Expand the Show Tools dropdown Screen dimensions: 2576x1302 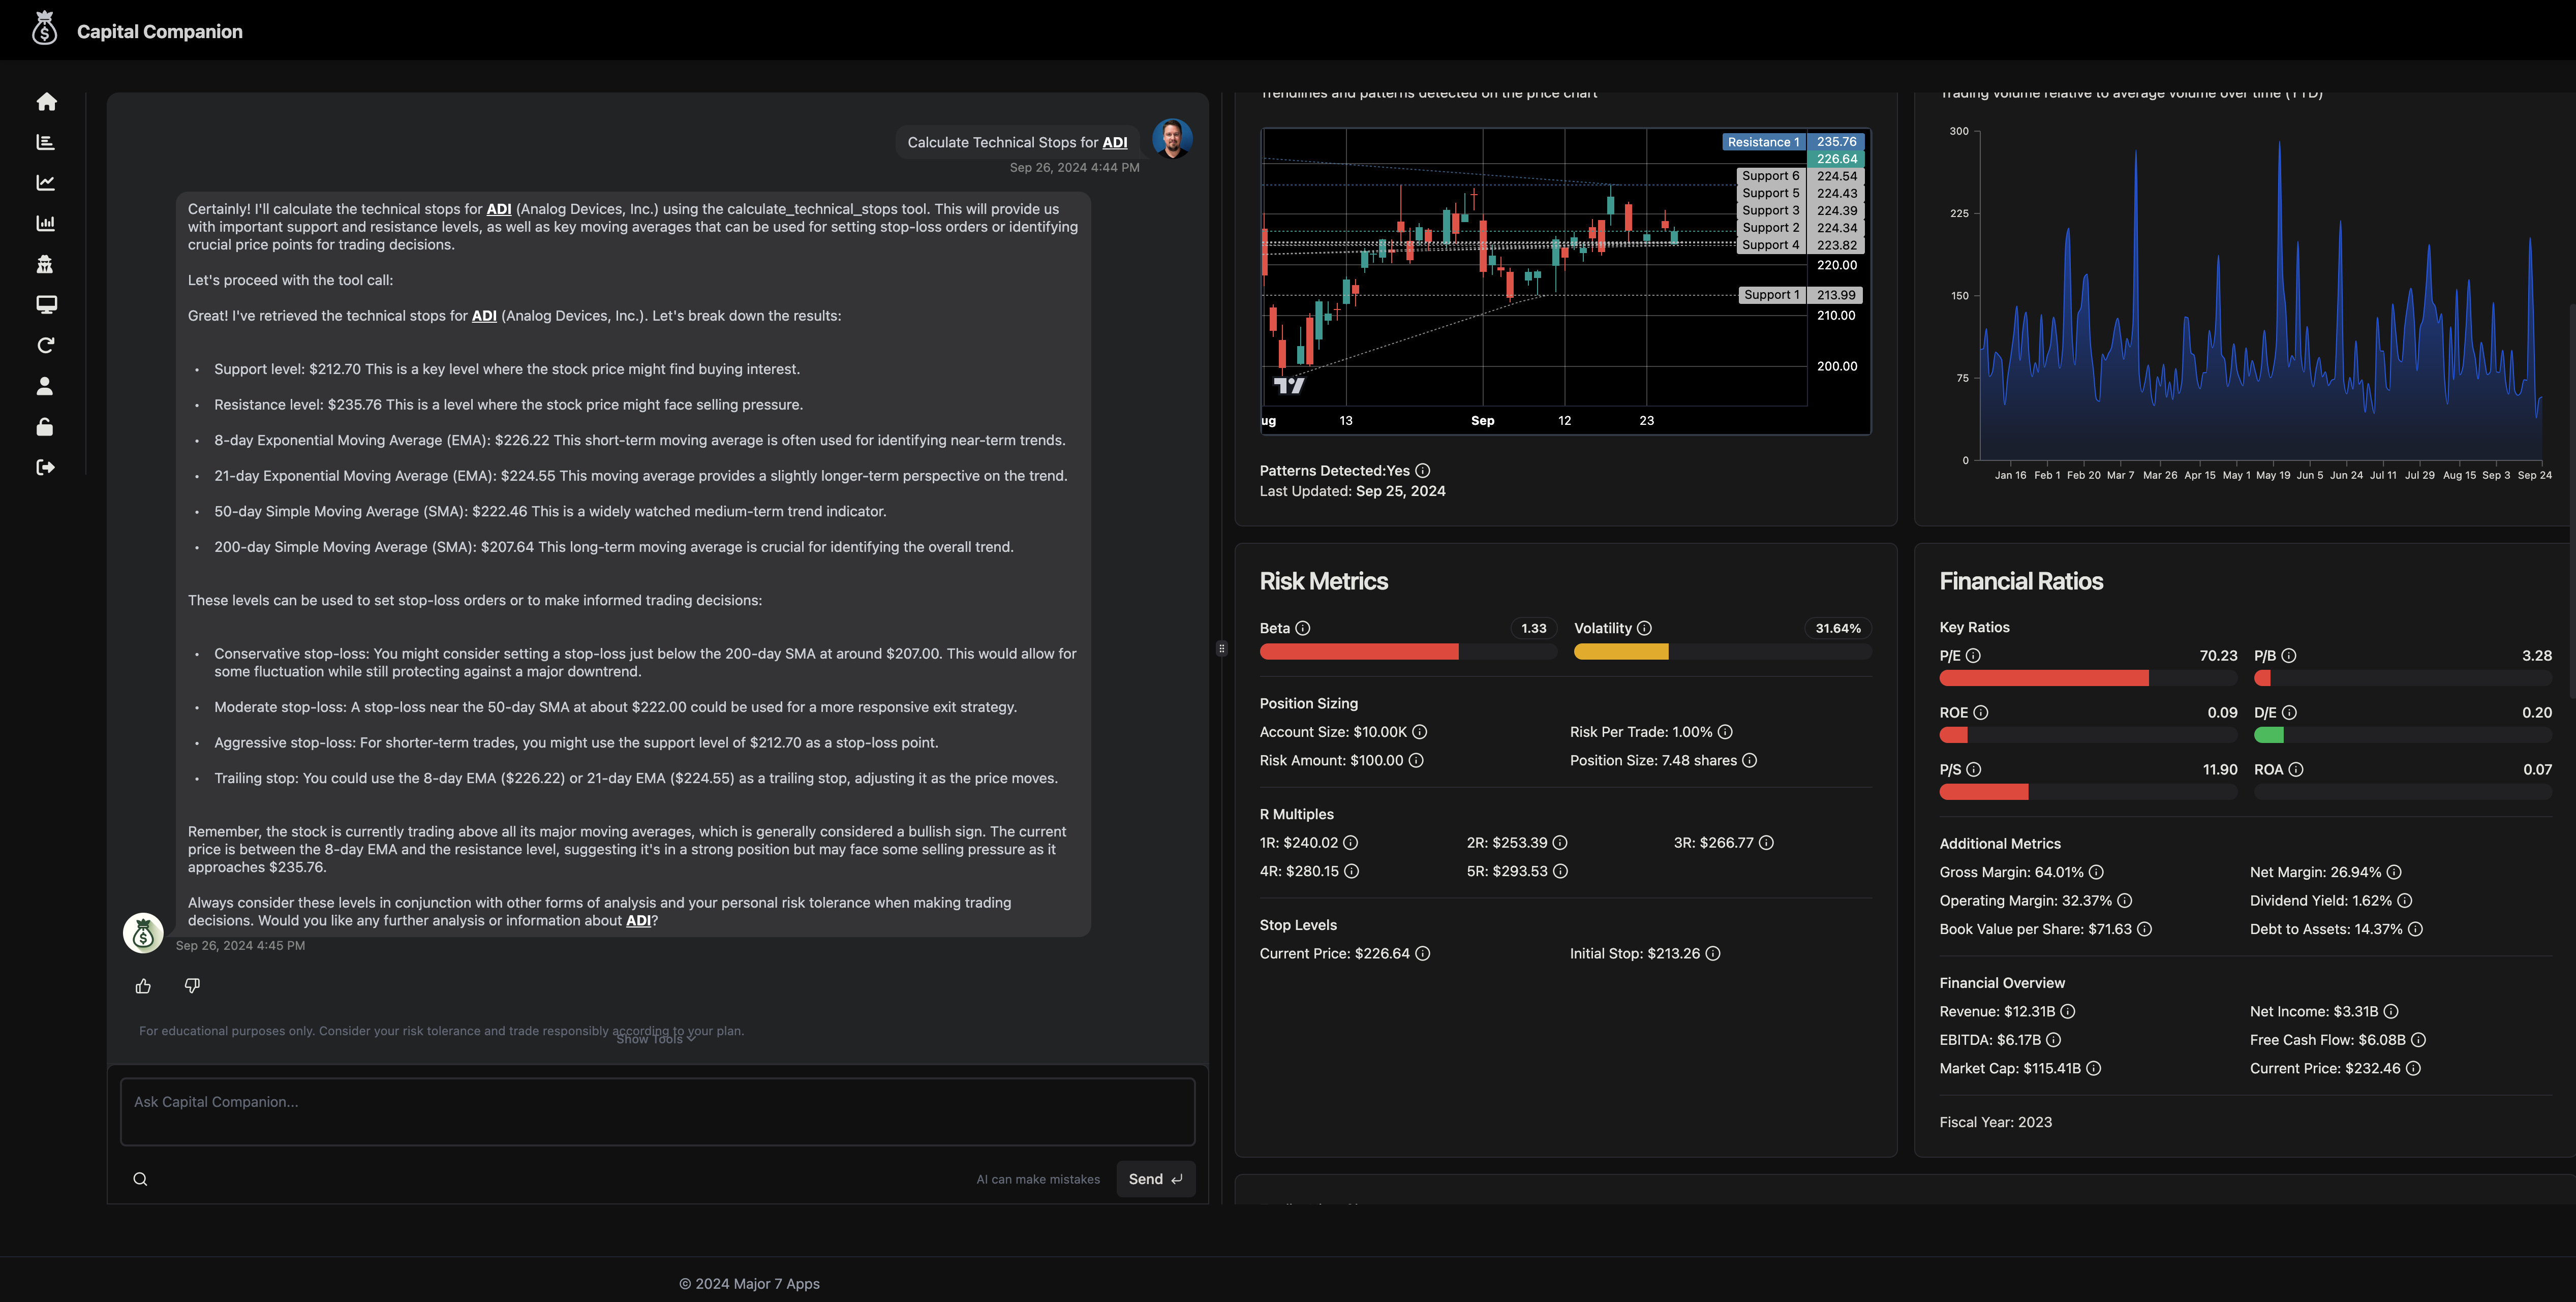coord(656,1039)
